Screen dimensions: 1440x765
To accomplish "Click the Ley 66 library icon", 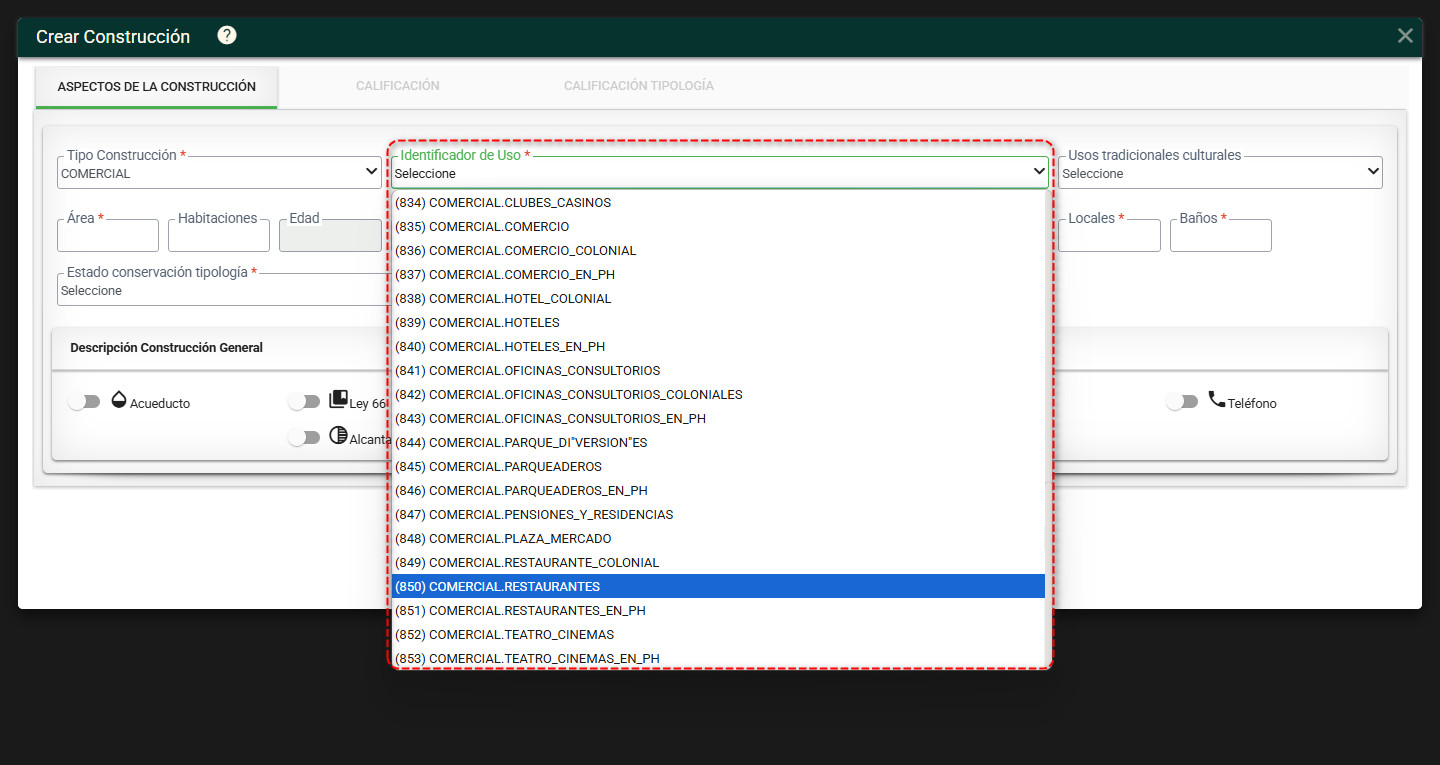I will [338, 400].
